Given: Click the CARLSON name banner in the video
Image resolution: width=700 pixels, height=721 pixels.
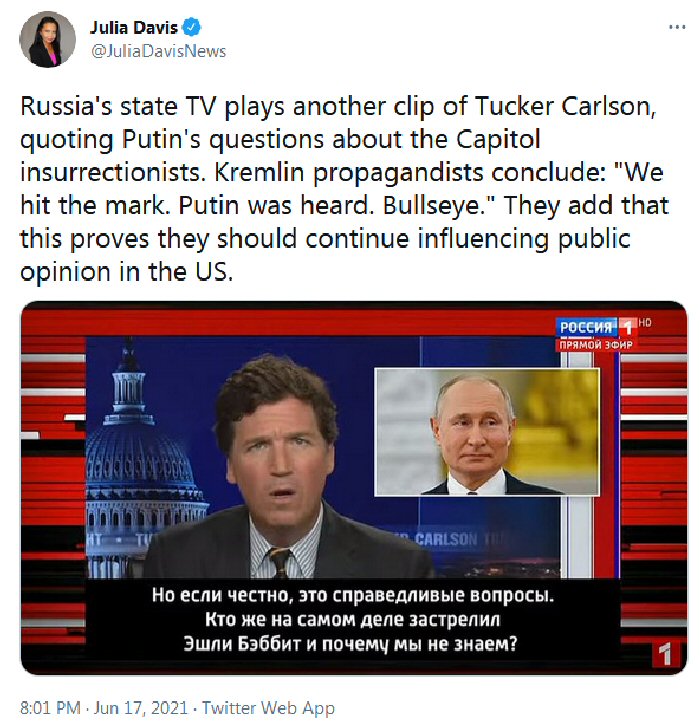Looking at the screenshot, I should pyautogui.click(x=447, y=540).
